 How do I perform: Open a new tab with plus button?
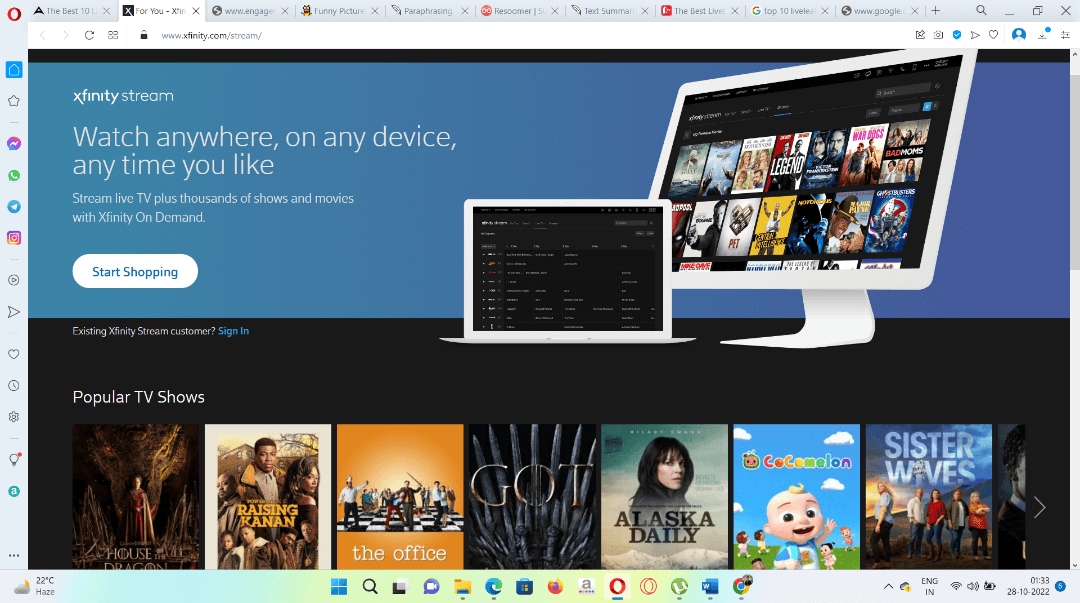pyautogui.click(x=935, y=10)
